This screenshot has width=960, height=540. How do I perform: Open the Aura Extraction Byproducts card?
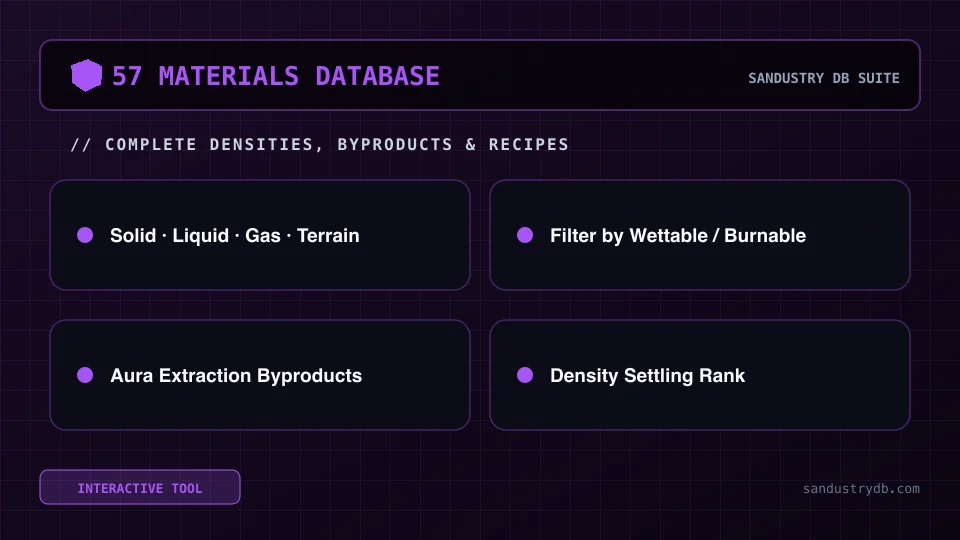pos(260,375)
